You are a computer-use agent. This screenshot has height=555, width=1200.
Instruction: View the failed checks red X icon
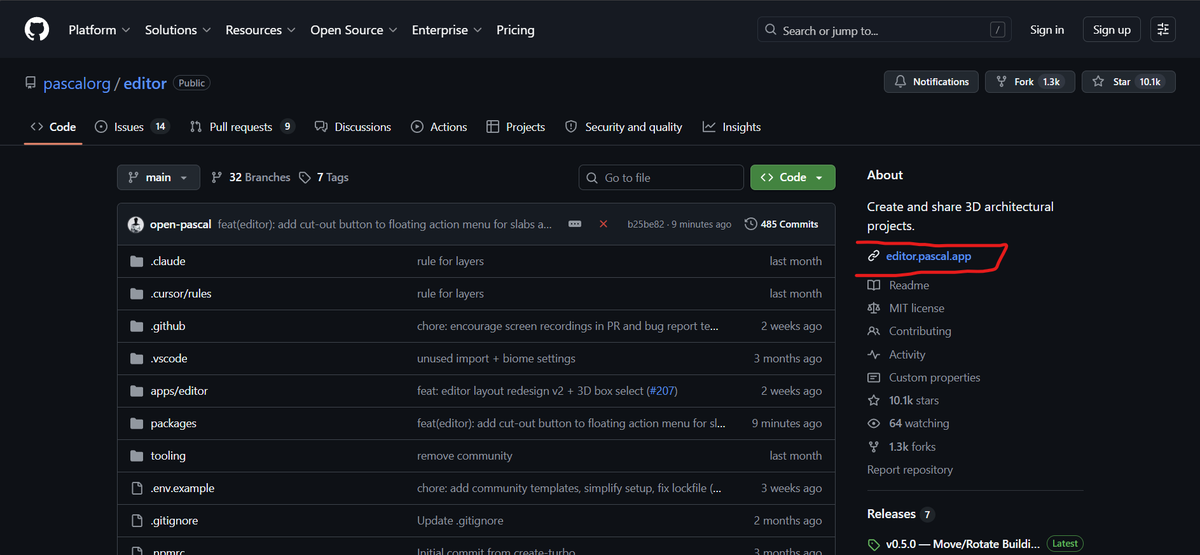(x=603, y=224)
